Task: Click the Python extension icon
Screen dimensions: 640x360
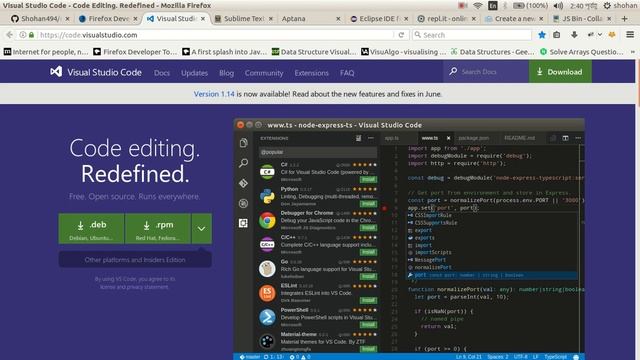Action: 267,196
